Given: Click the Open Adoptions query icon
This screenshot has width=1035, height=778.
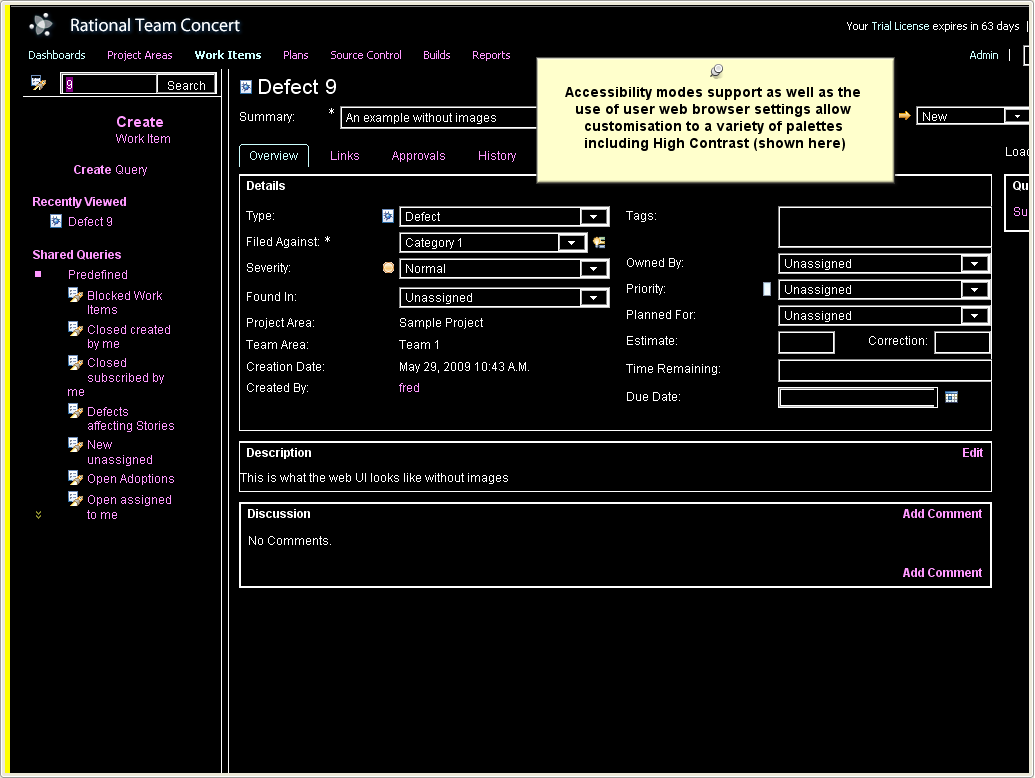Looking at the screenshot, I should (75, 478).
